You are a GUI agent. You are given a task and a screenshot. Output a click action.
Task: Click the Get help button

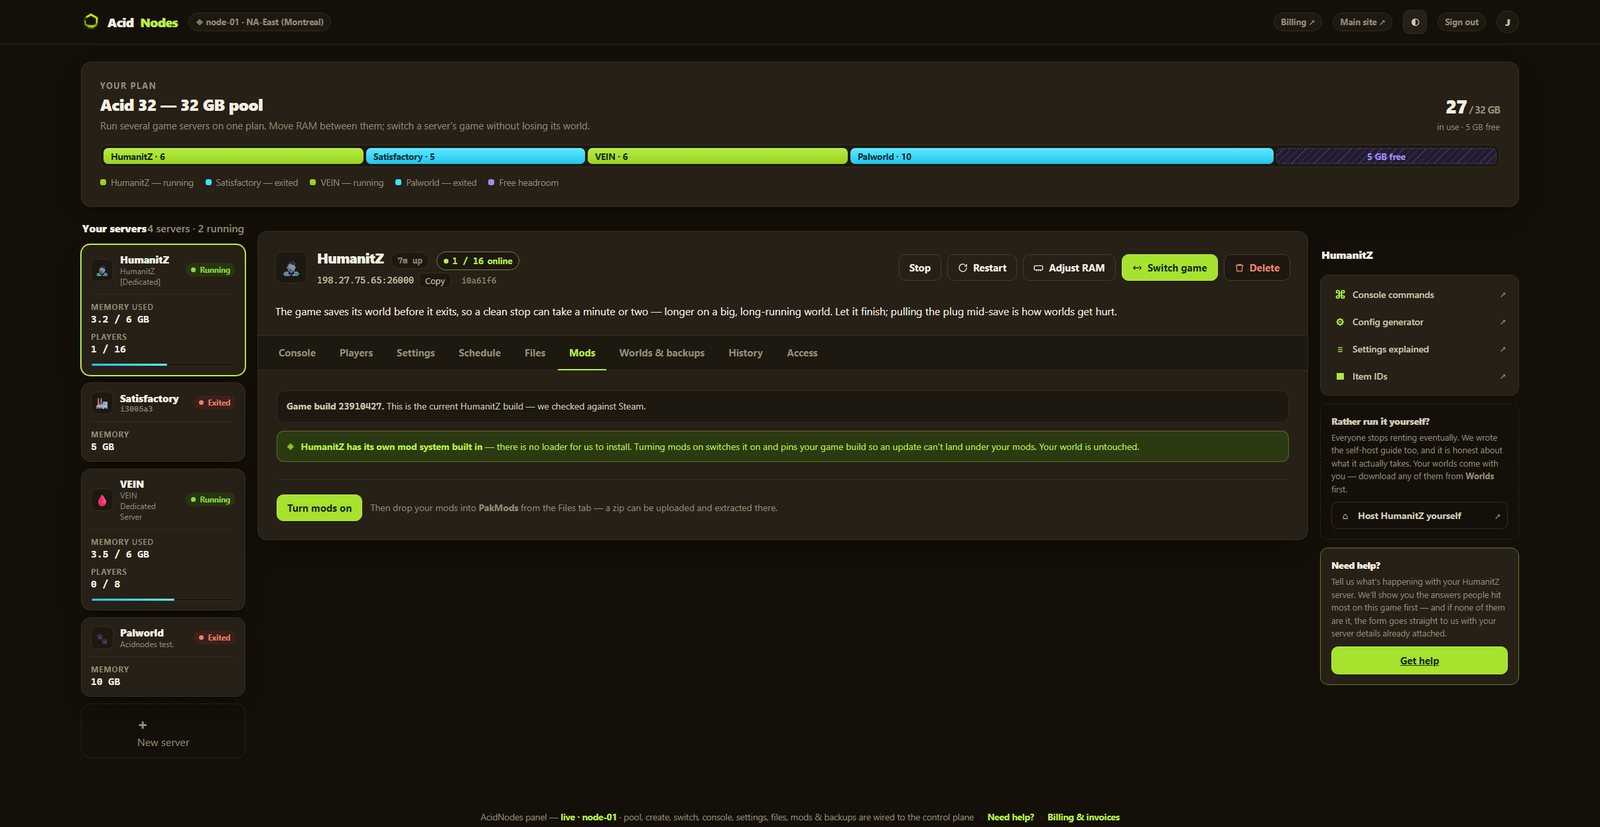click(1419, 660)
